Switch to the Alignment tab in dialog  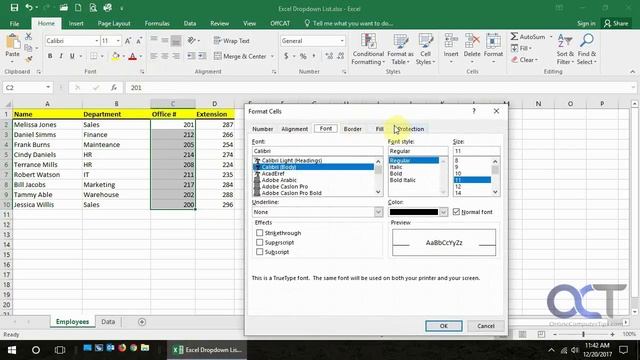[295, 129]
